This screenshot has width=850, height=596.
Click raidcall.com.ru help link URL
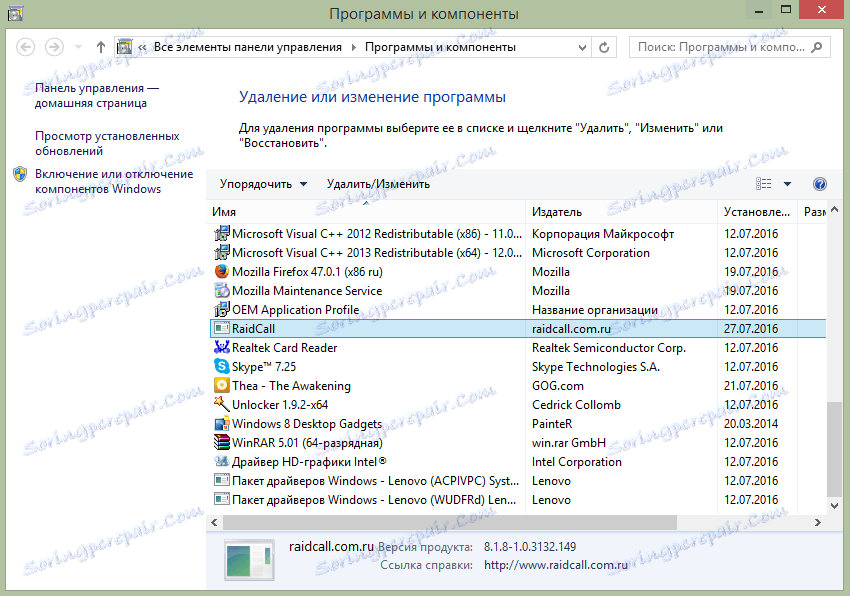[x=556, y=565]
